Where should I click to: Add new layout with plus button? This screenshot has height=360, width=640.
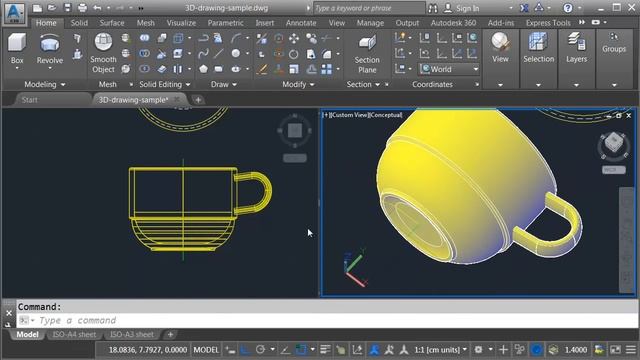pos(170,334)
